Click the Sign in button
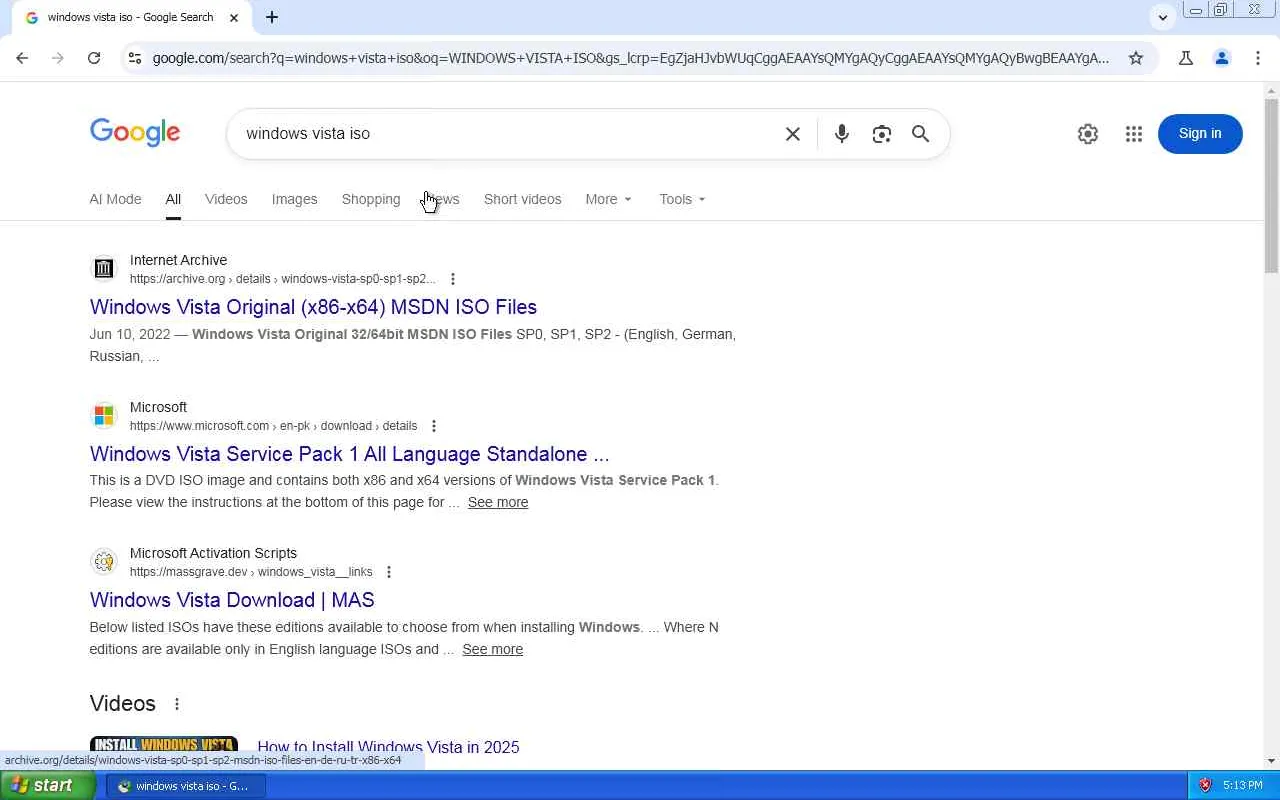The height and width of the screenshot is (800, 1280). pos(1200,134)
